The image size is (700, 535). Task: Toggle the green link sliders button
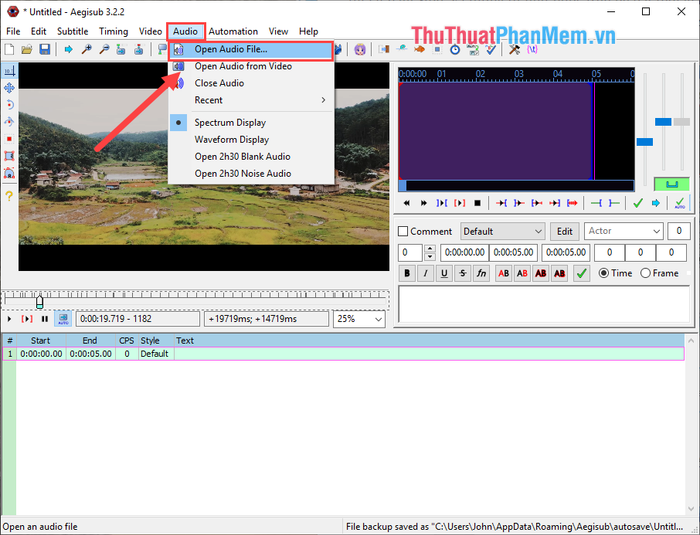pos(671,184)
